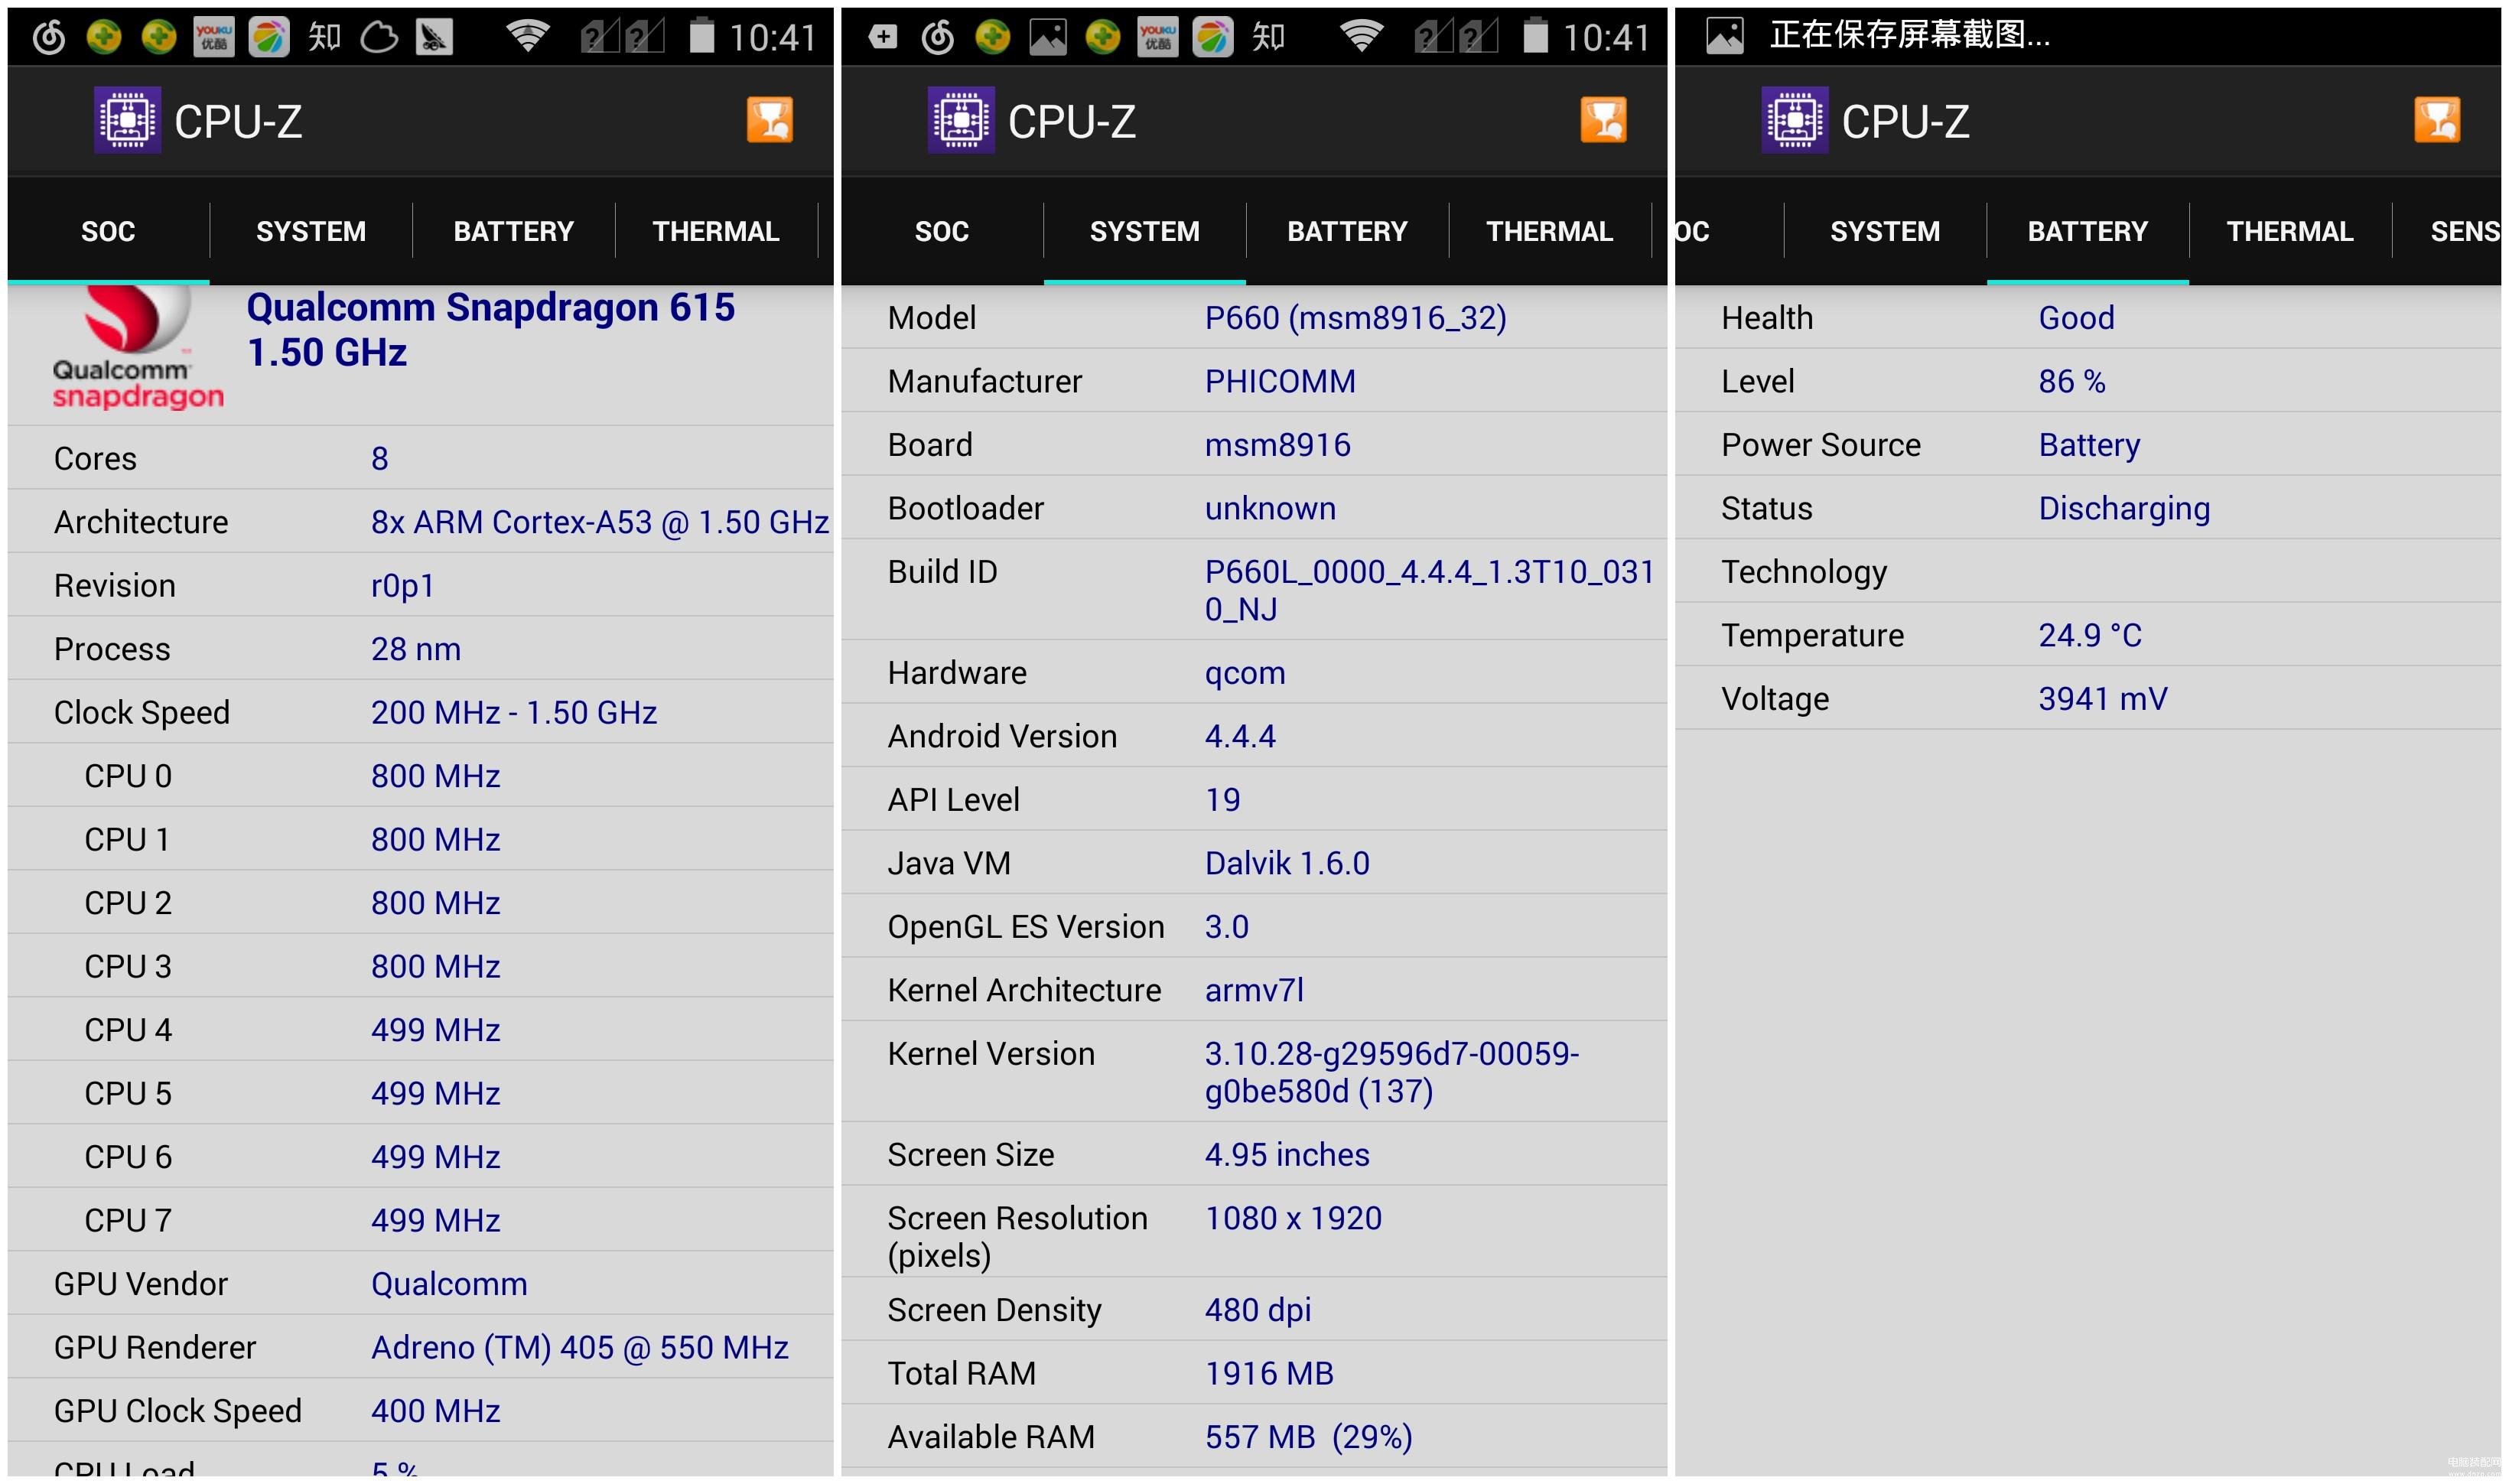Select the SYSTEM tab in middle screenshot
The image size is (2509, 1484).
pos(1145,231)
